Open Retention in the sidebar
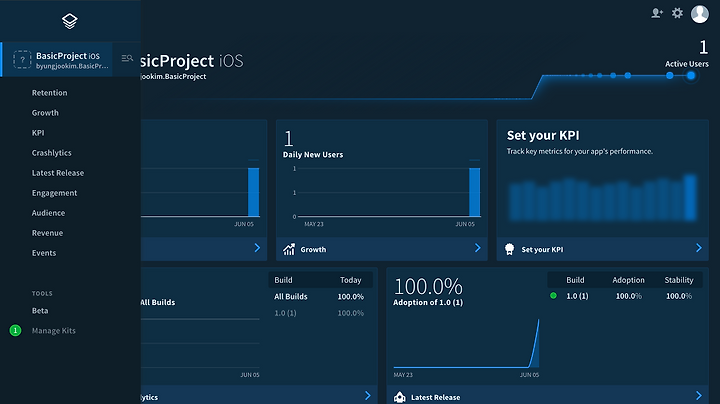 pos(50,93)
